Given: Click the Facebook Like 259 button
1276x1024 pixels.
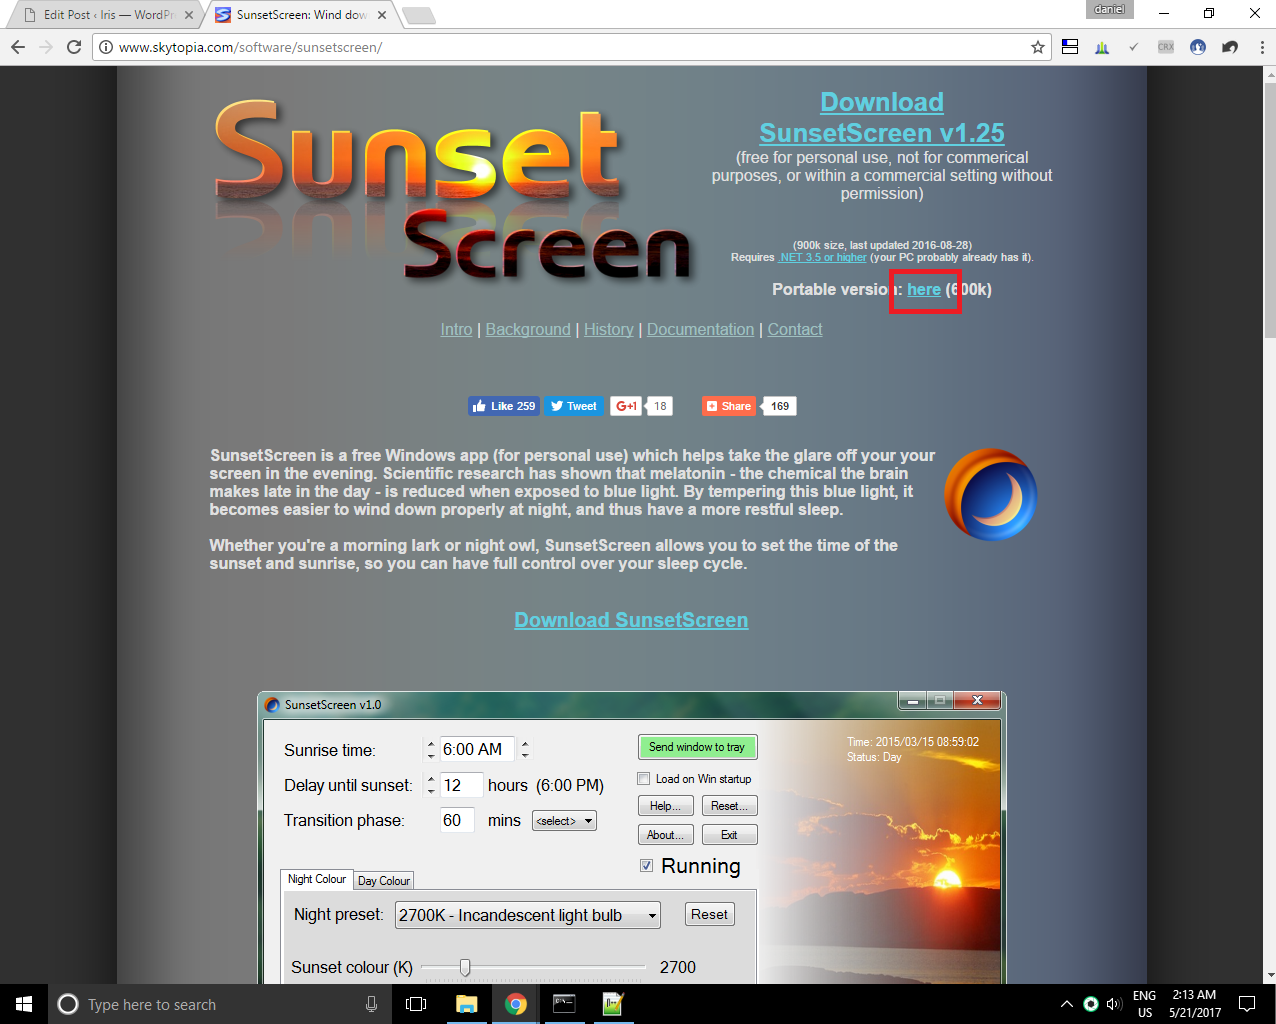Looking at the screenshot, I should click(504, 406).
